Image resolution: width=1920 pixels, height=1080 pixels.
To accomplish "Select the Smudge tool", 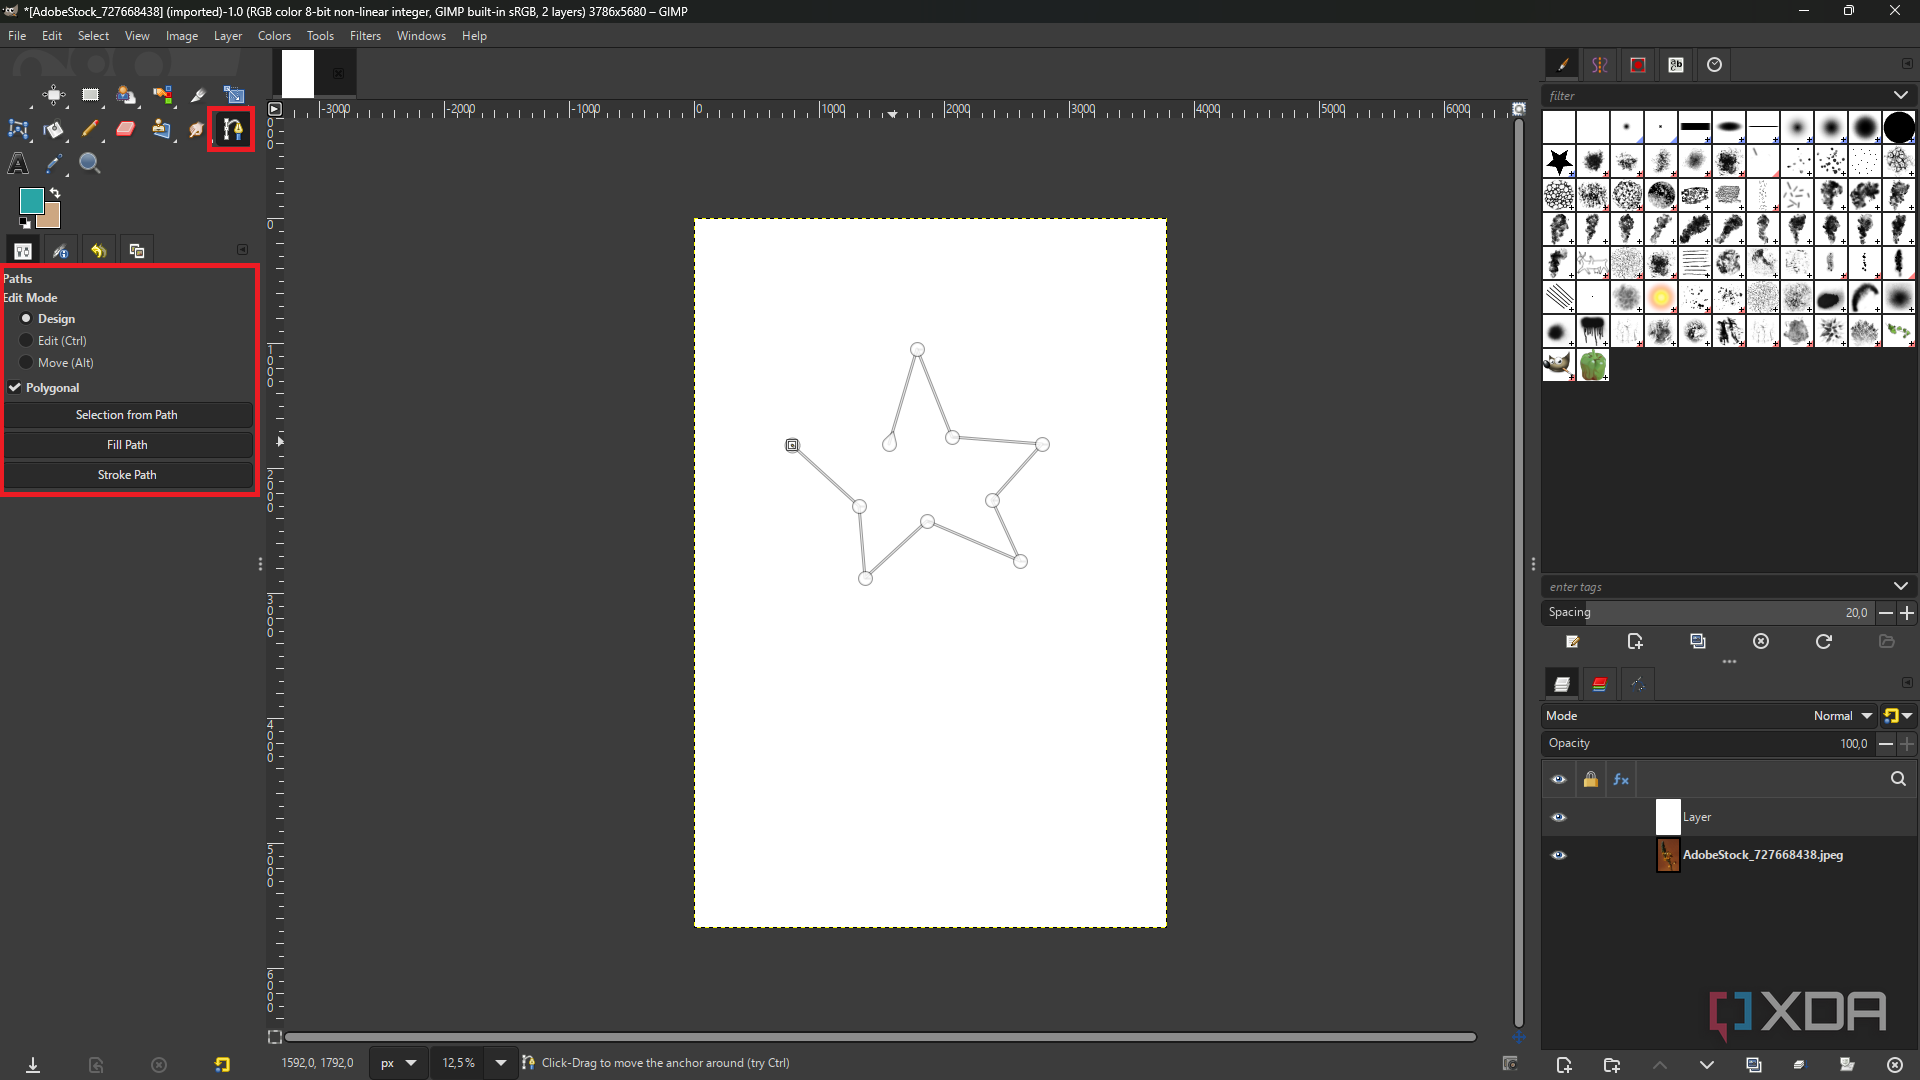I will tap(196, 129).
